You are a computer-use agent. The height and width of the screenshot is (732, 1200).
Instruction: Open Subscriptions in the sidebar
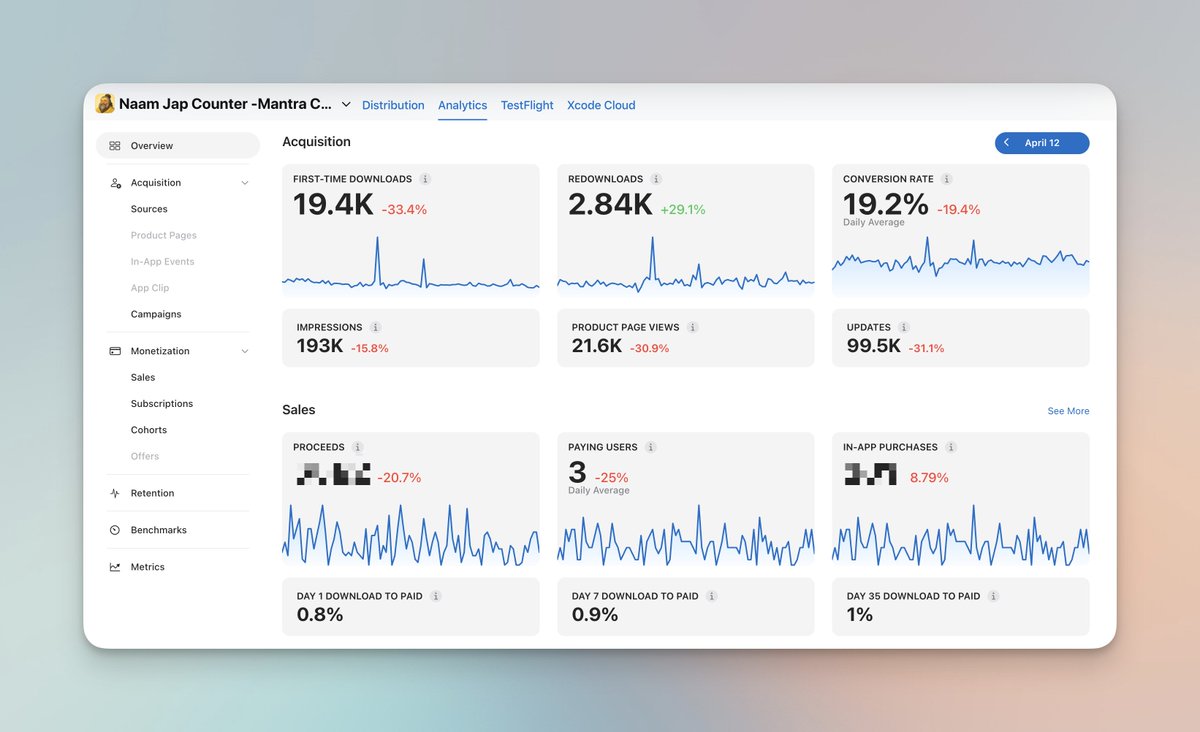[x=162, y=404]
